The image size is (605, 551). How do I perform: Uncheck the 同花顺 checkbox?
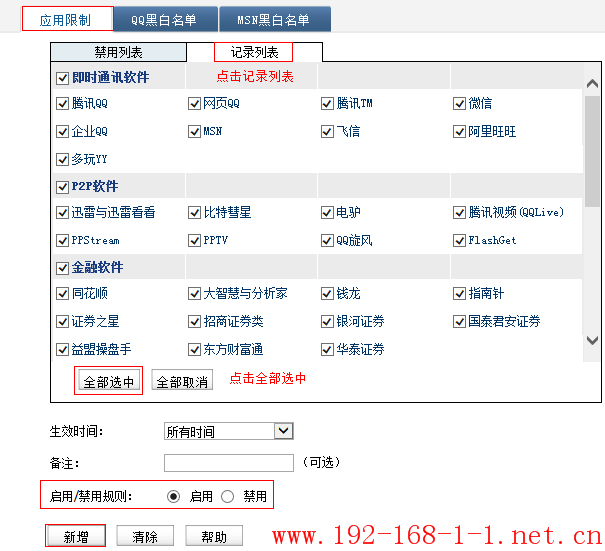pos(62,294)
